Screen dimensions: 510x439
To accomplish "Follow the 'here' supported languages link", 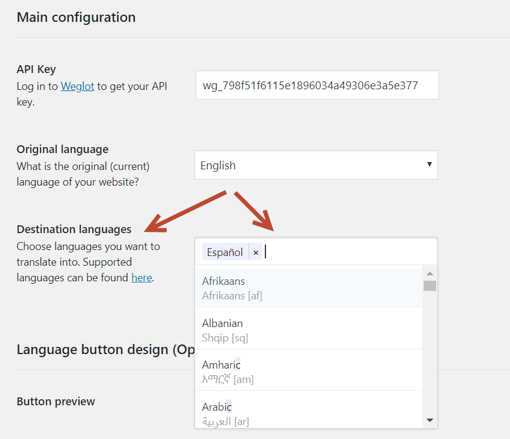I will [x=141, y=278].
